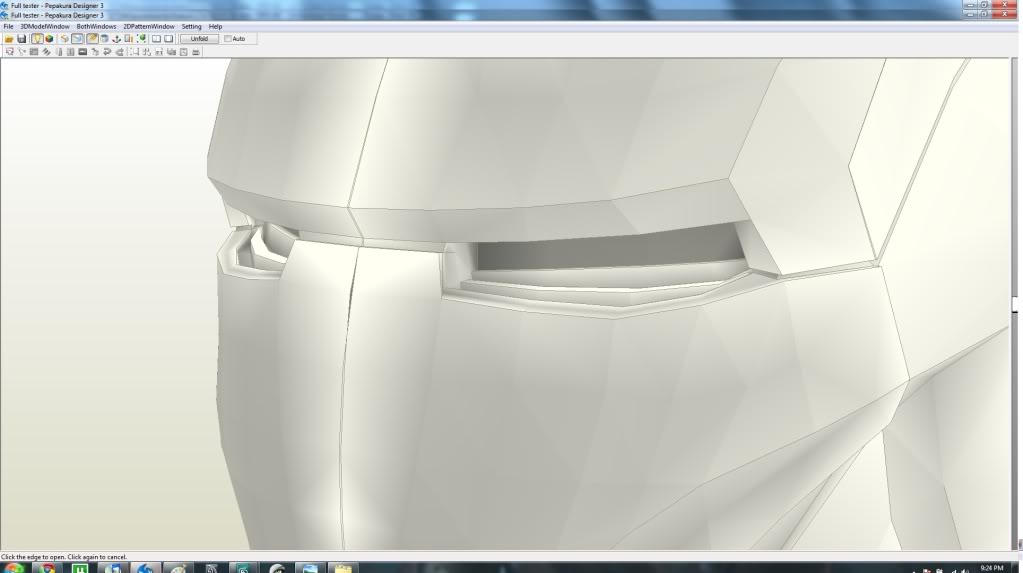
Task: Enable the Auto checkbox
Action: 228,39
